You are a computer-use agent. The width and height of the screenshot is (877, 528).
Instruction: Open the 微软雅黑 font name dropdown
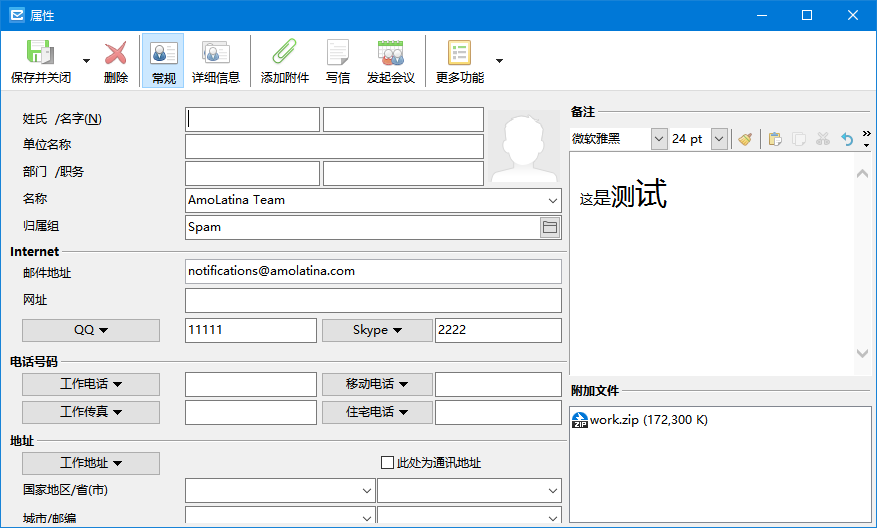coord(659,139)
